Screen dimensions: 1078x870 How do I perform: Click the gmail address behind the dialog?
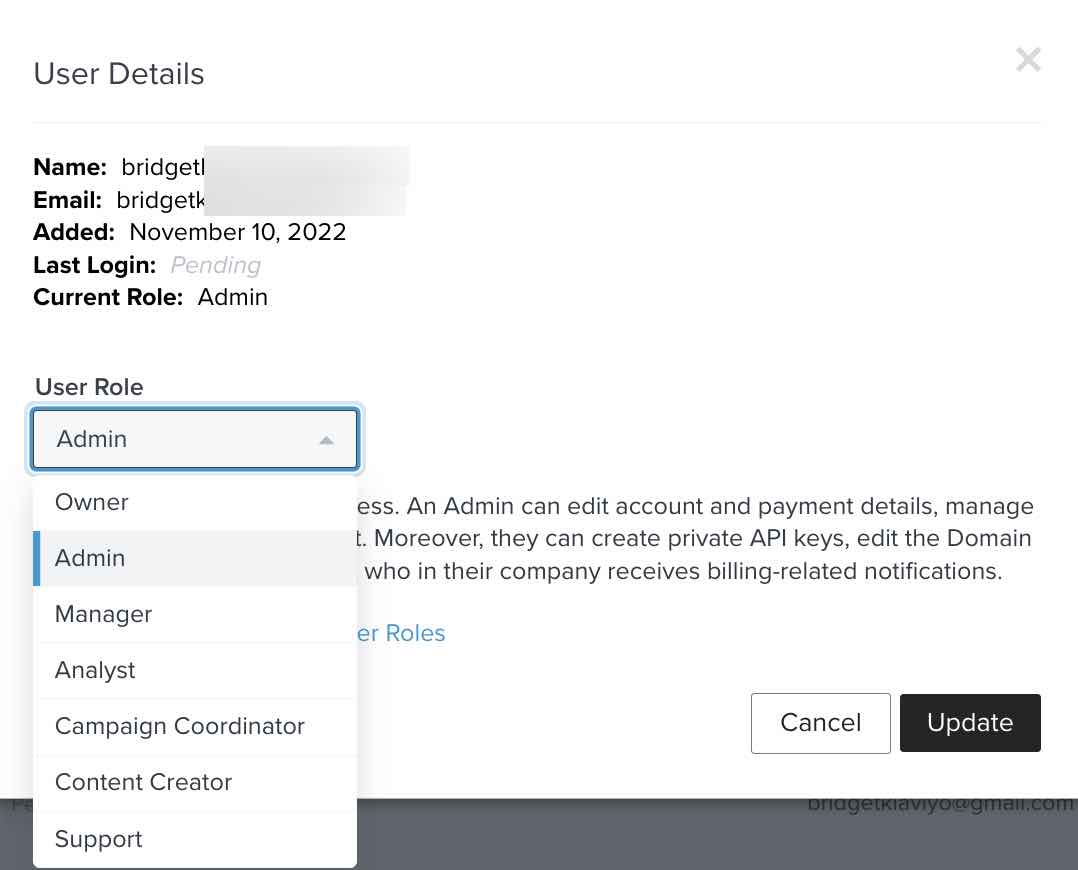tap(940, 805)
